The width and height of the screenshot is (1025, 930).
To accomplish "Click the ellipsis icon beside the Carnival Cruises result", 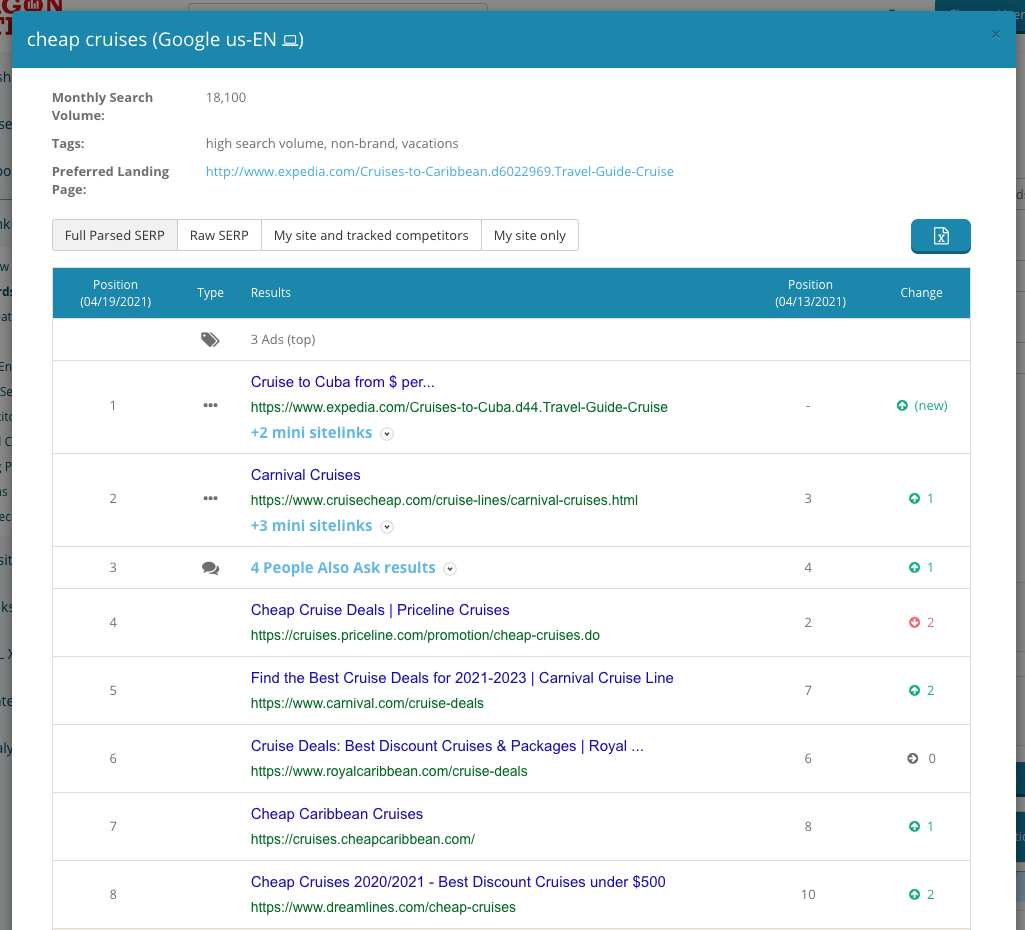I will coord(210,498).
